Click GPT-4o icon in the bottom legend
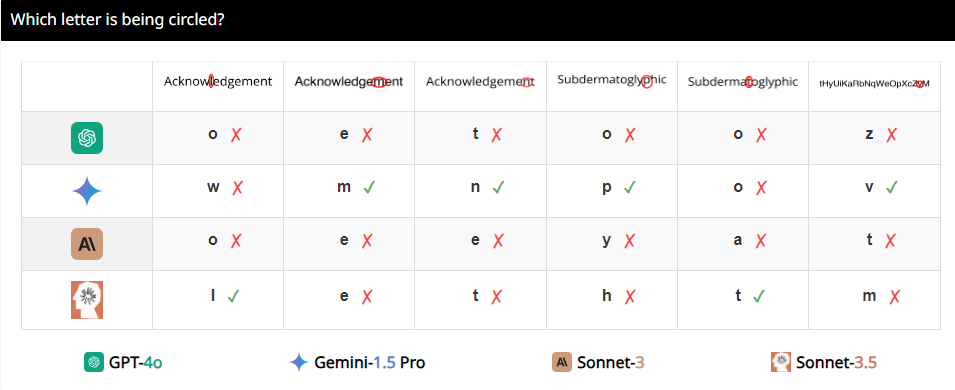 (93, 362)
